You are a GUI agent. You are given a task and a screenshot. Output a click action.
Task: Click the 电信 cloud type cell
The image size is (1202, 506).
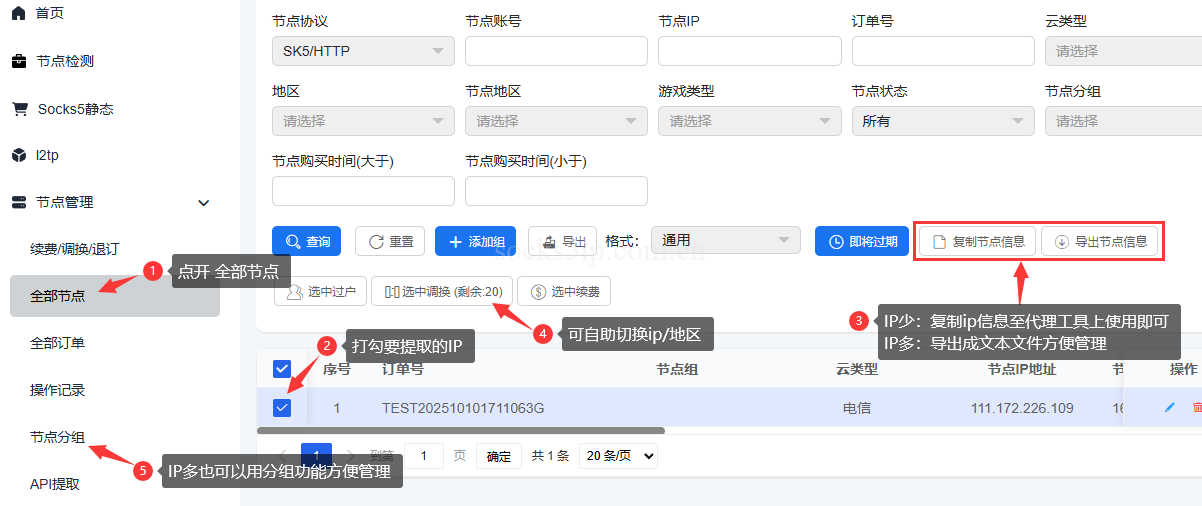pos(857,408)
